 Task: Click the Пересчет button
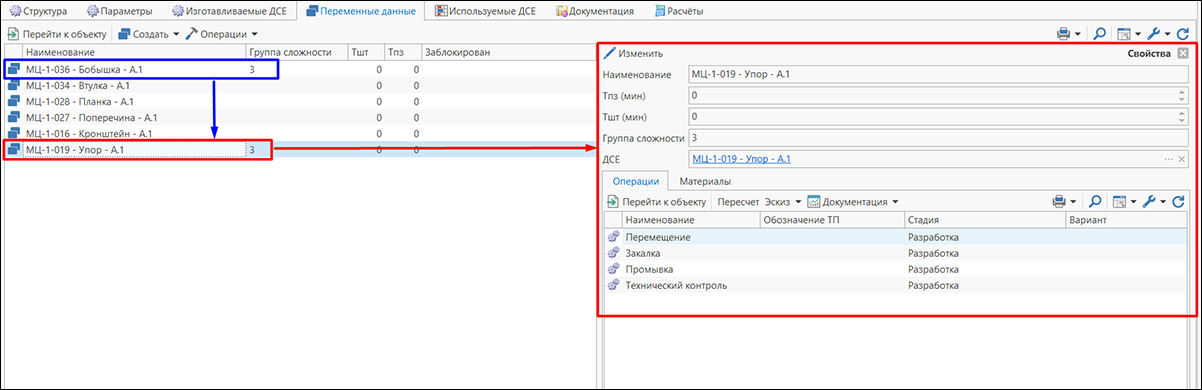[739, 201]
